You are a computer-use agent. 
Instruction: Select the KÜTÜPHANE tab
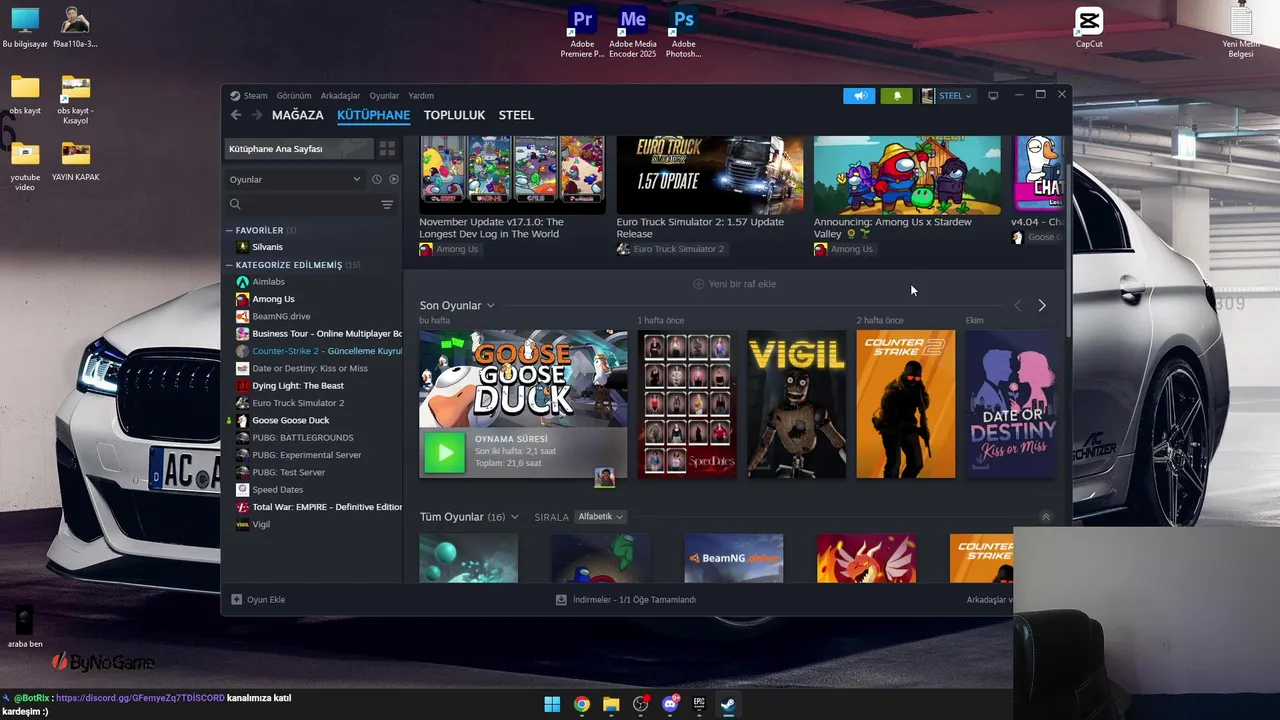[x=373, y=115]
